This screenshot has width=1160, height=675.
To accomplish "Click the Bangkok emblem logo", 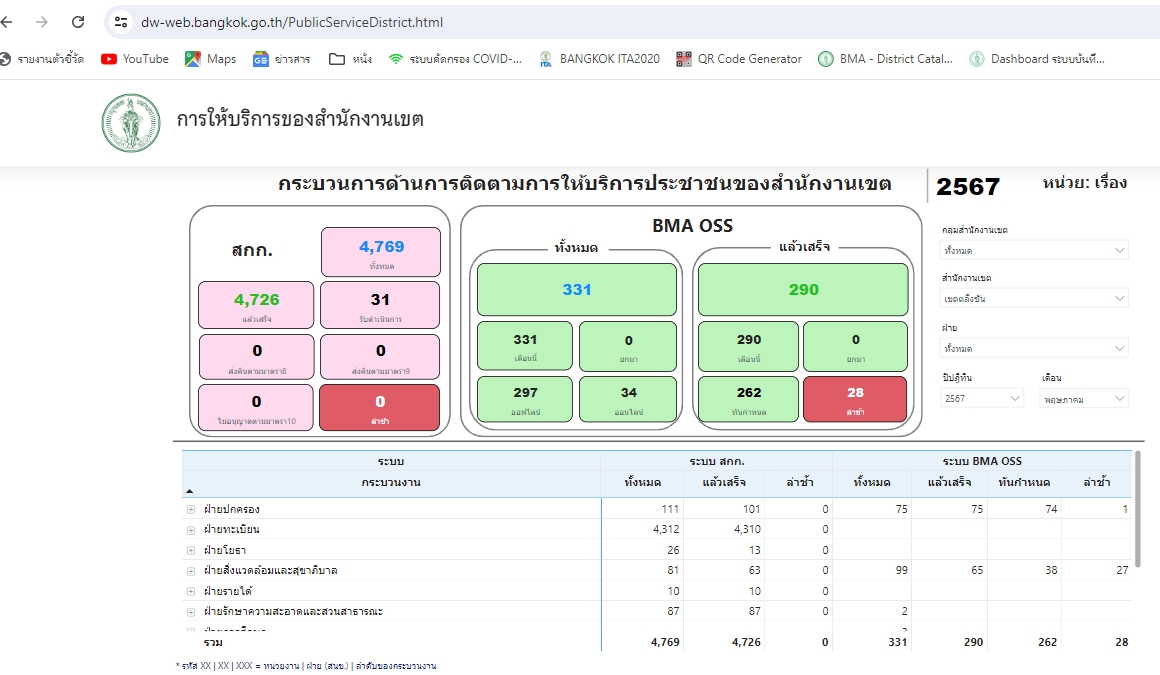I will (x=130, y=124).
